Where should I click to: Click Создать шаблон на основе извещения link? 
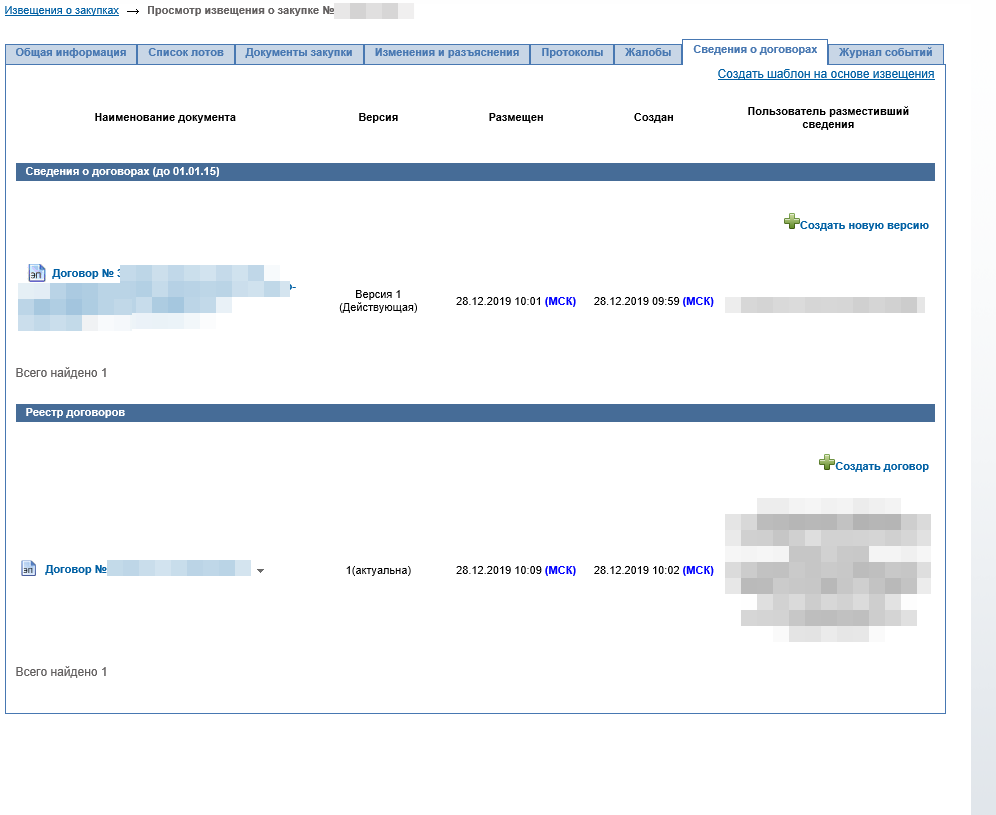click(x=826, y=74)
